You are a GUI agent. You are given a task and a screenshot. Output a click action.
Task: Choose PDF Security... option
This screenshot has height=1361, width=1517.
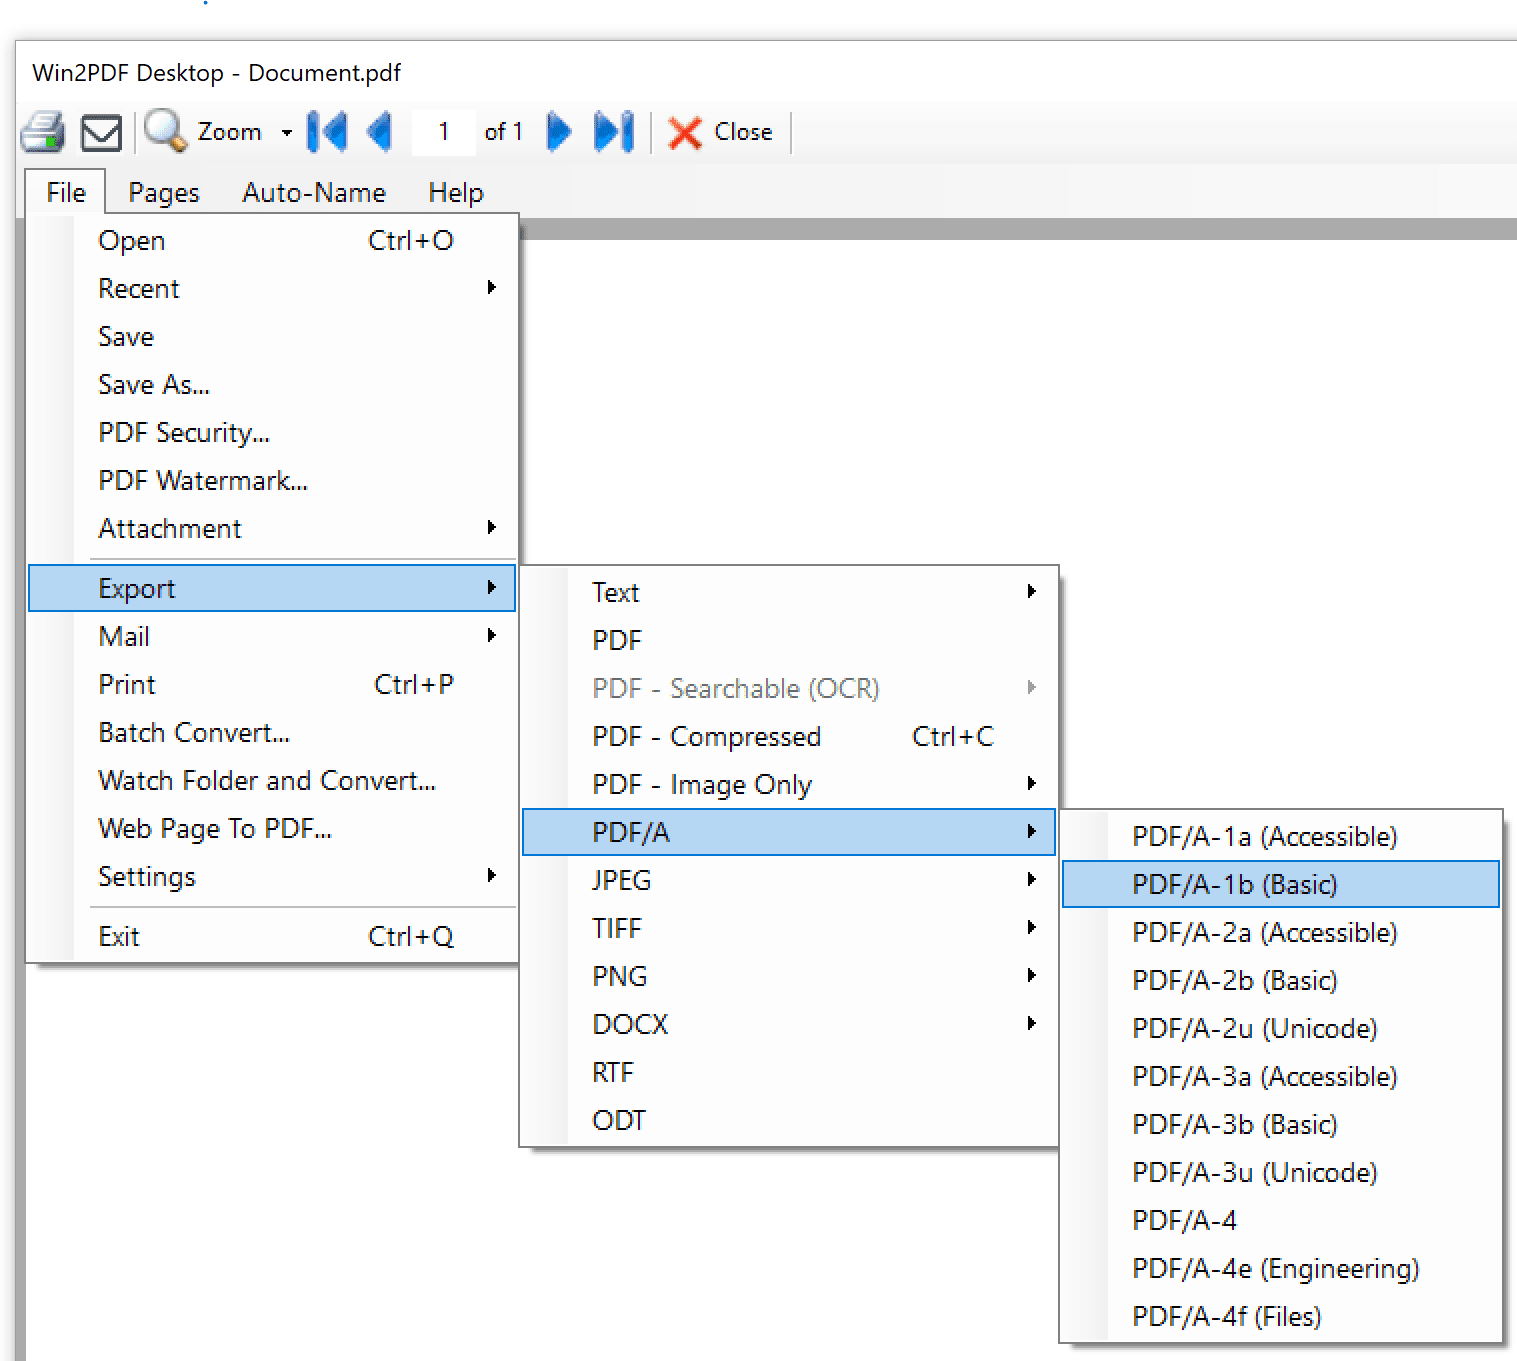[272, 432]
